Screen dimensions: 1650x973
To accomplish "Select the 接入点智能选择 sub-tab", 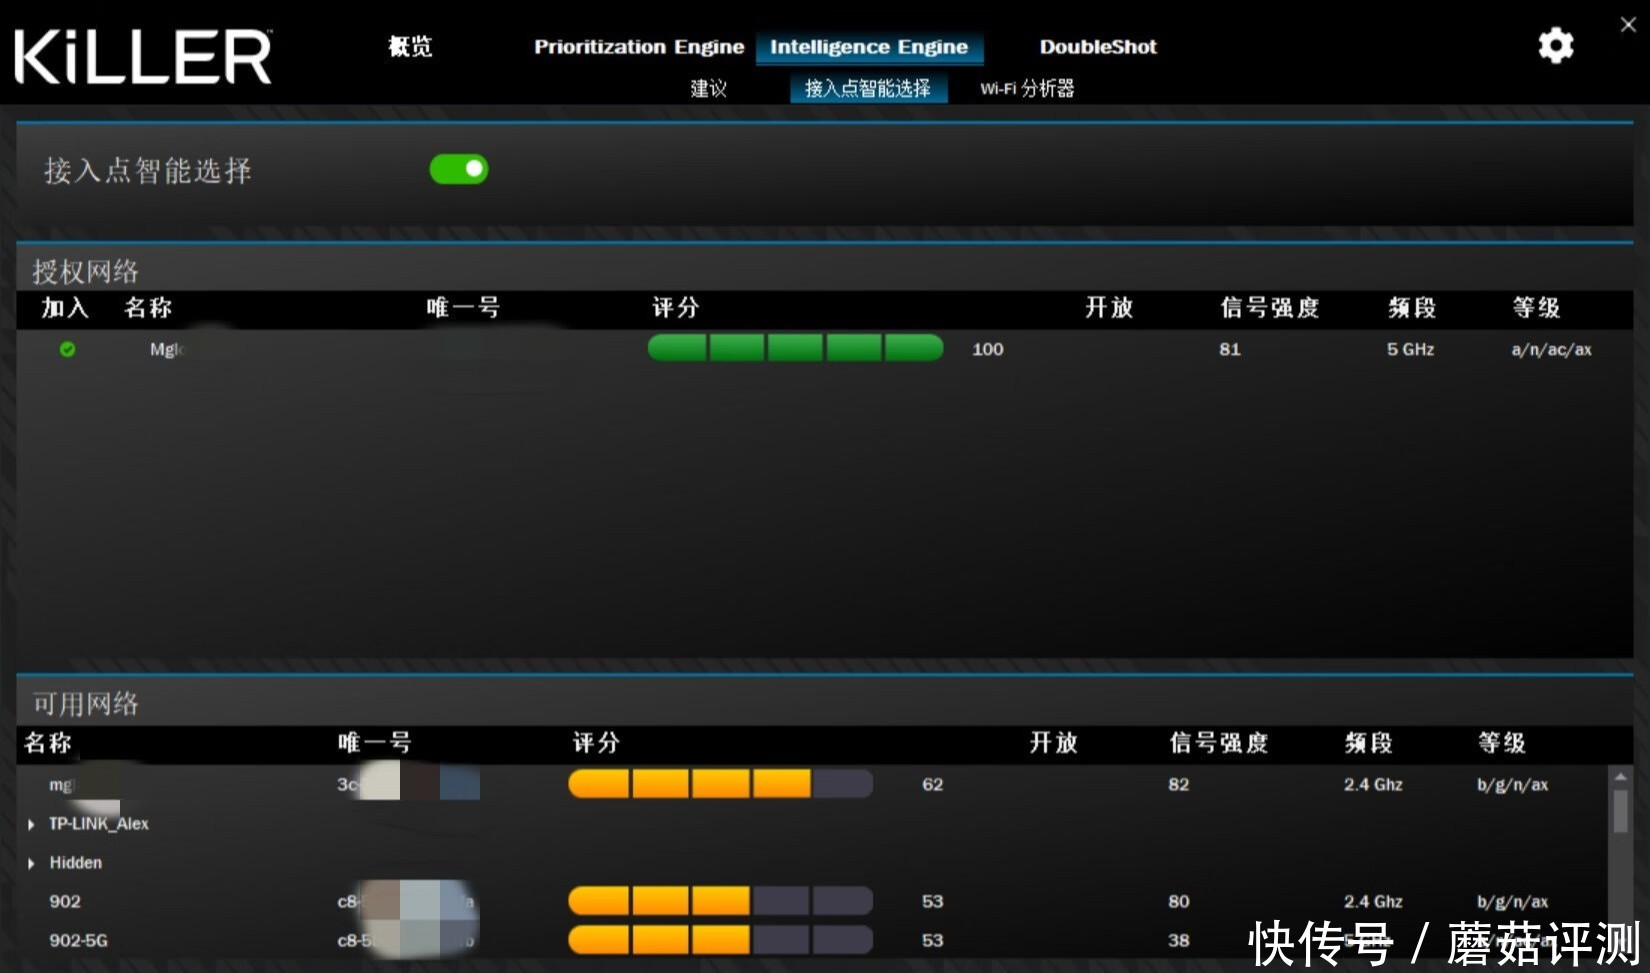I will tap(868, 88).
